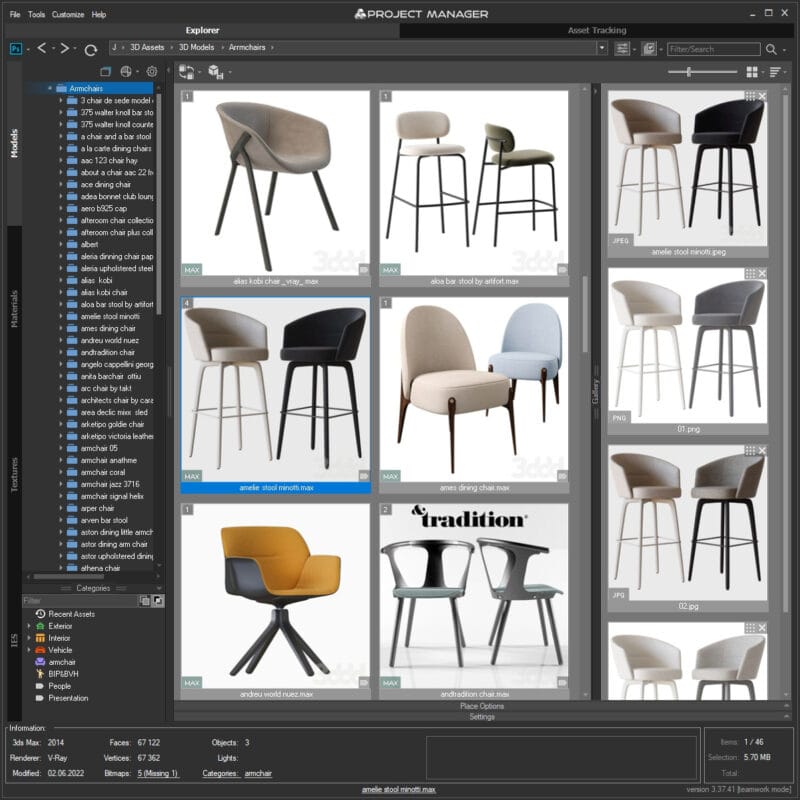Image resolution: width=800 pixels, height=800 pixels.
Task: Expand the Exterior category
Action: [29, 626]
